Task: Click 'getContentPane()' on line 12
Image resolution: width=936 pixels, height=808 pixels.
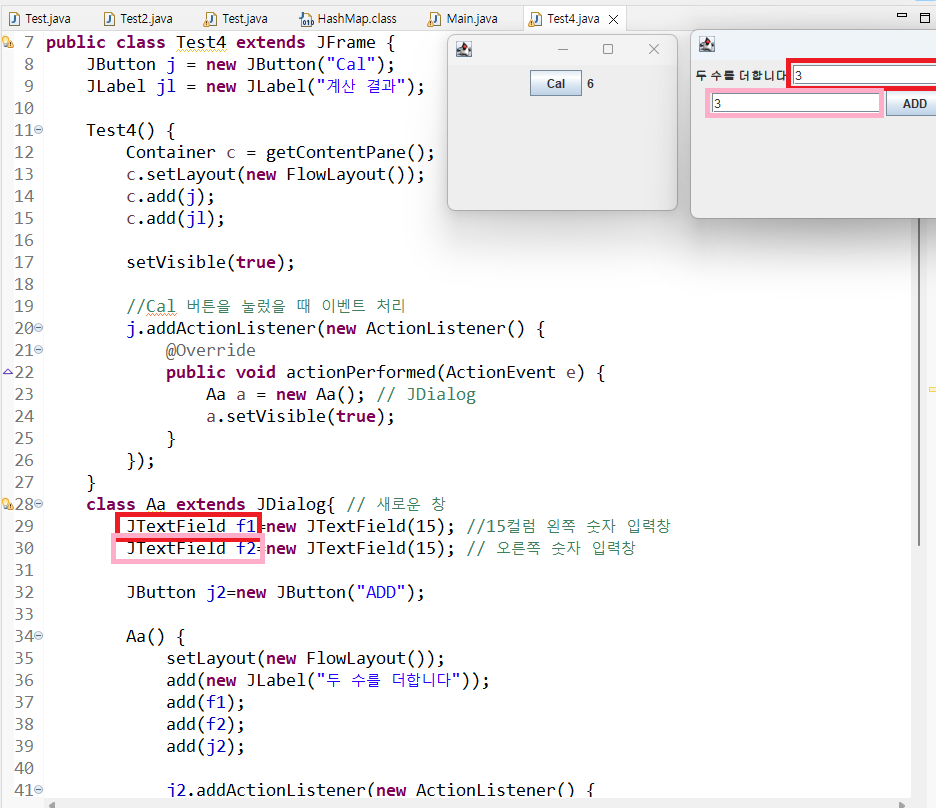Action: tap(345, 153)
